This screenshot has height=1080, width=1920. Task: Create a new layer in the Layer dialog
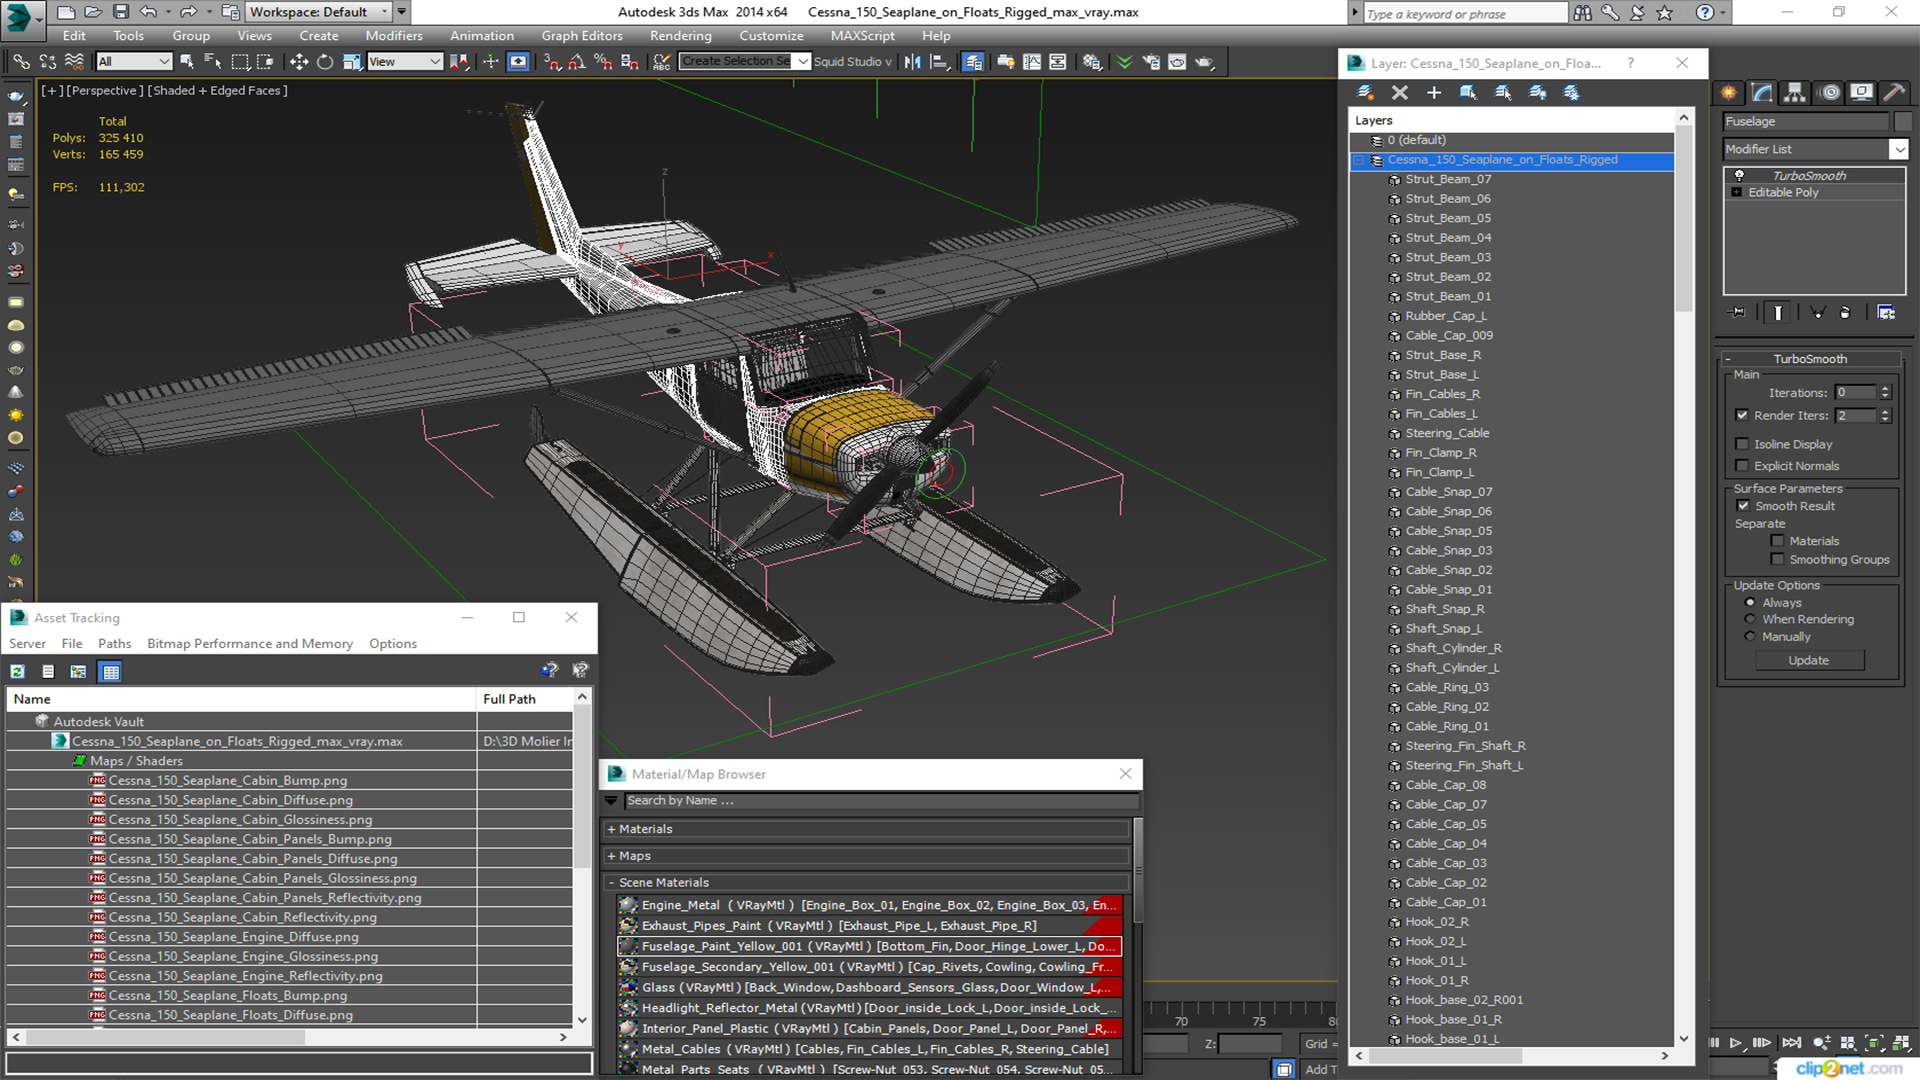coord(1365,92)
